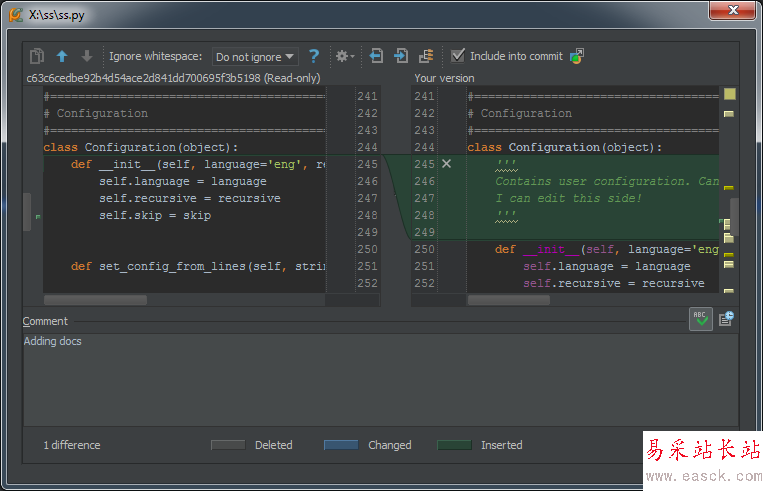Screen dimensions: 763x491
Task: Click the right pane vertical scrollbar thumb
Action: (x=734, y=217)
